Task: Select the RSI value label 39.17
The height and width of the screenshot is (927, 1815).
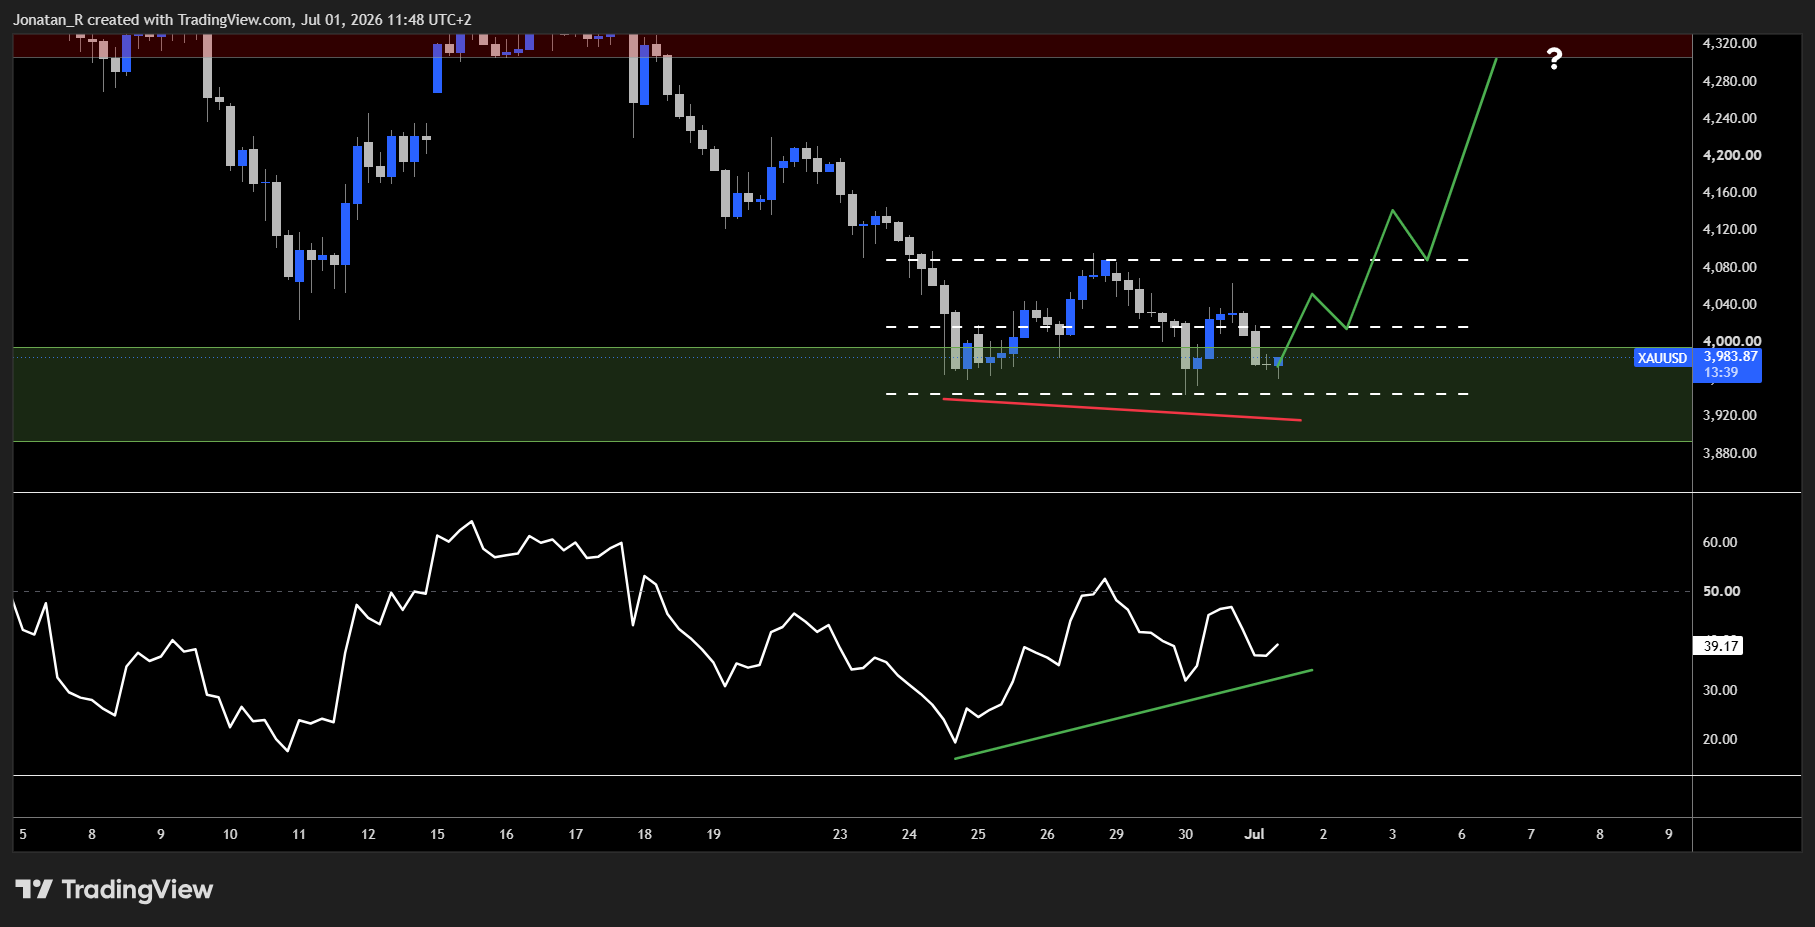Action: [x=1720, y=646]
